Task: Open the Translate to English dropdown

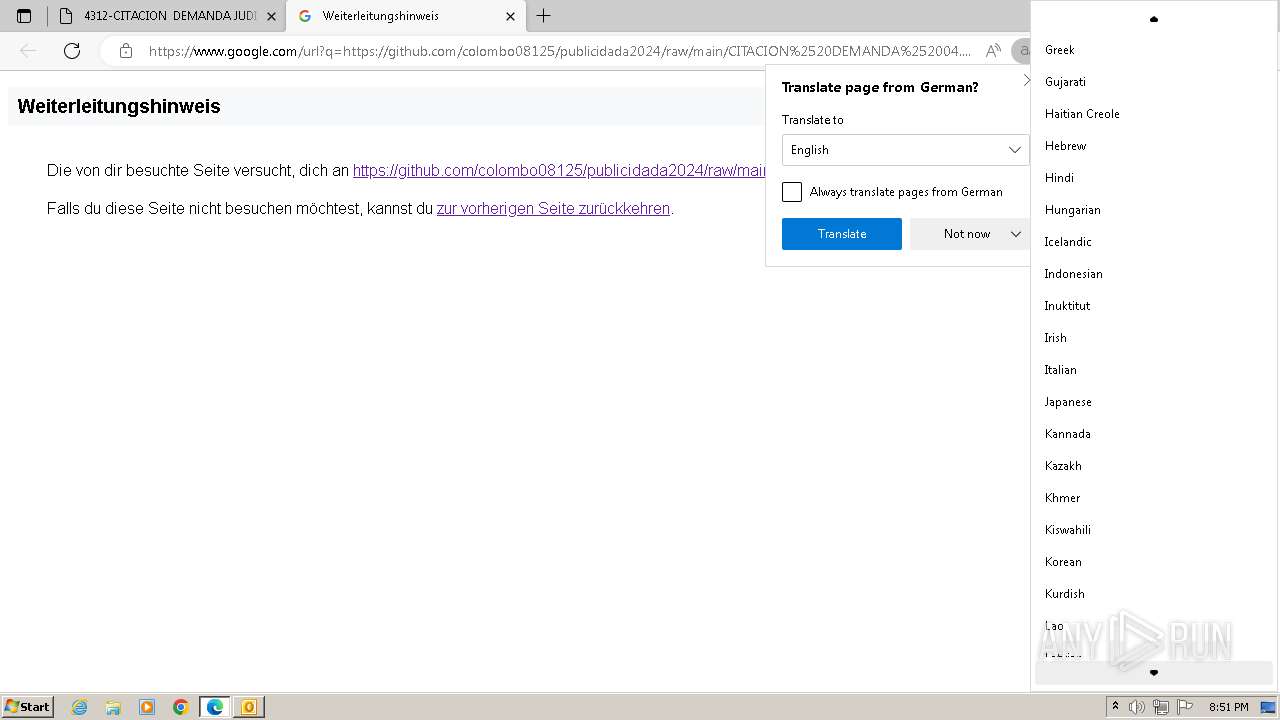Action: pos(905,150)
